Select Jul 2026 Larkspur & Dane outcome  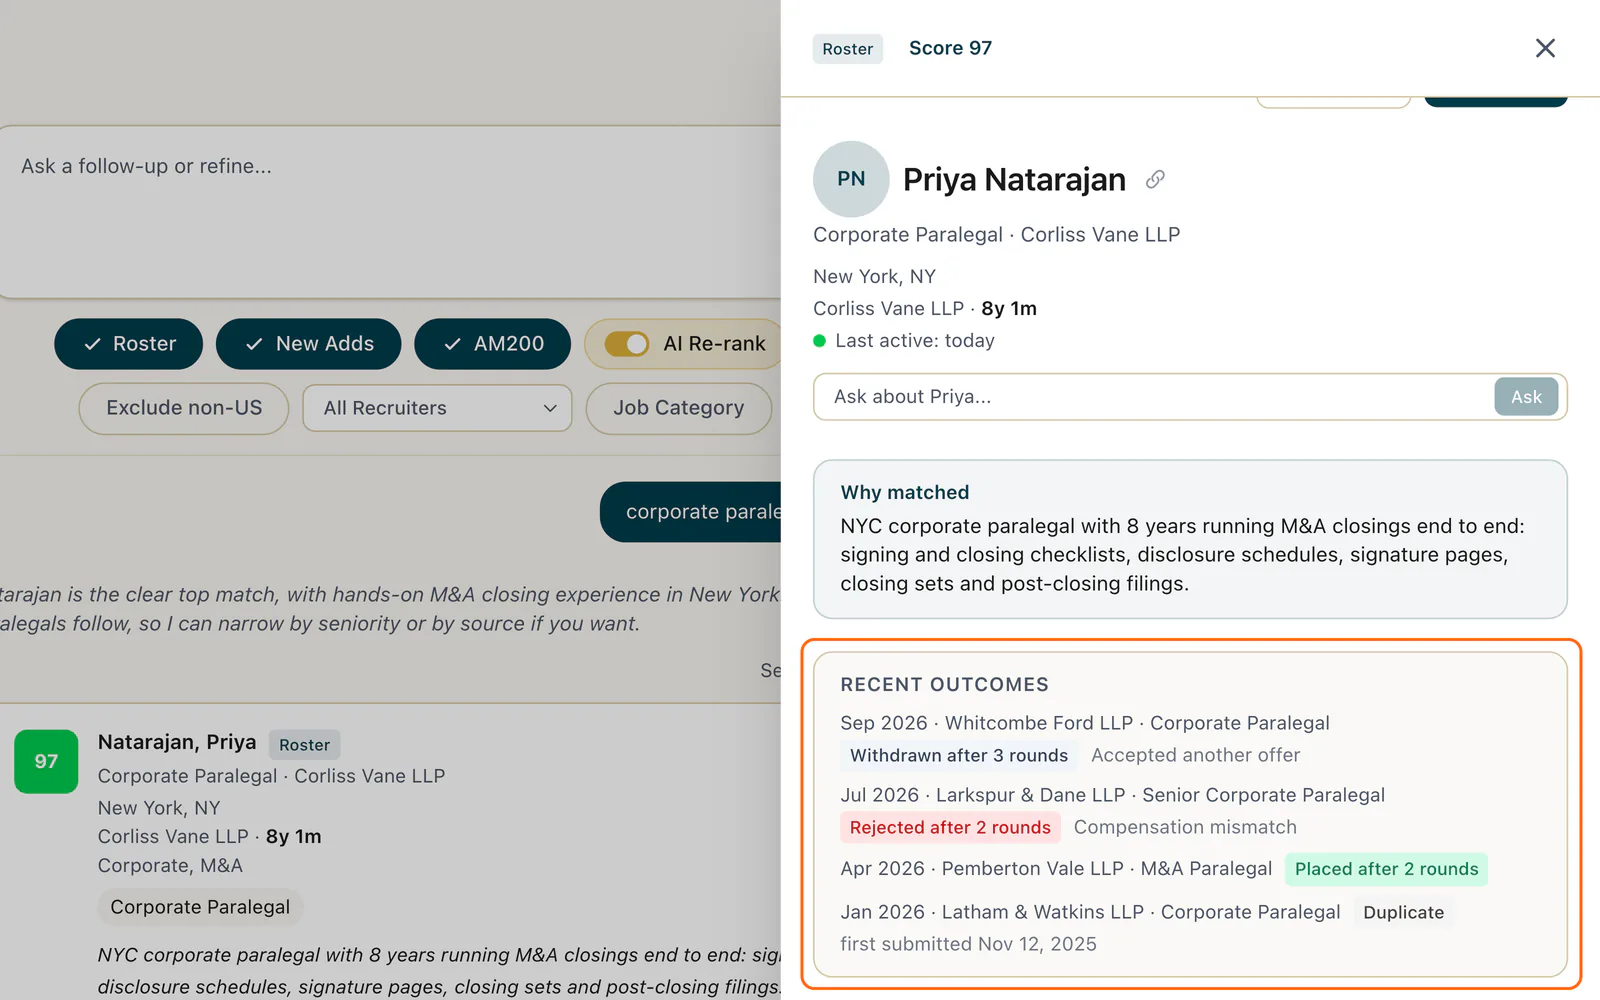1113,795
